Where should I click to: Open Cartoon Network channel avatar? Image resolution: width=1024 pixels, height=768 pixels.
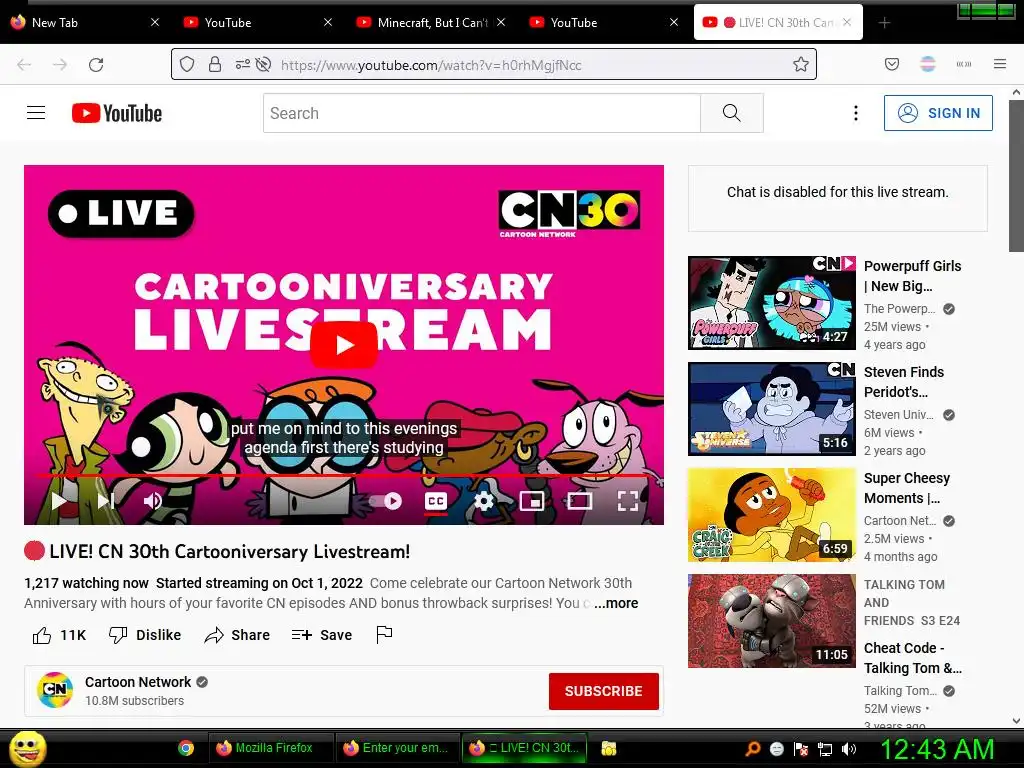point(55,690)
